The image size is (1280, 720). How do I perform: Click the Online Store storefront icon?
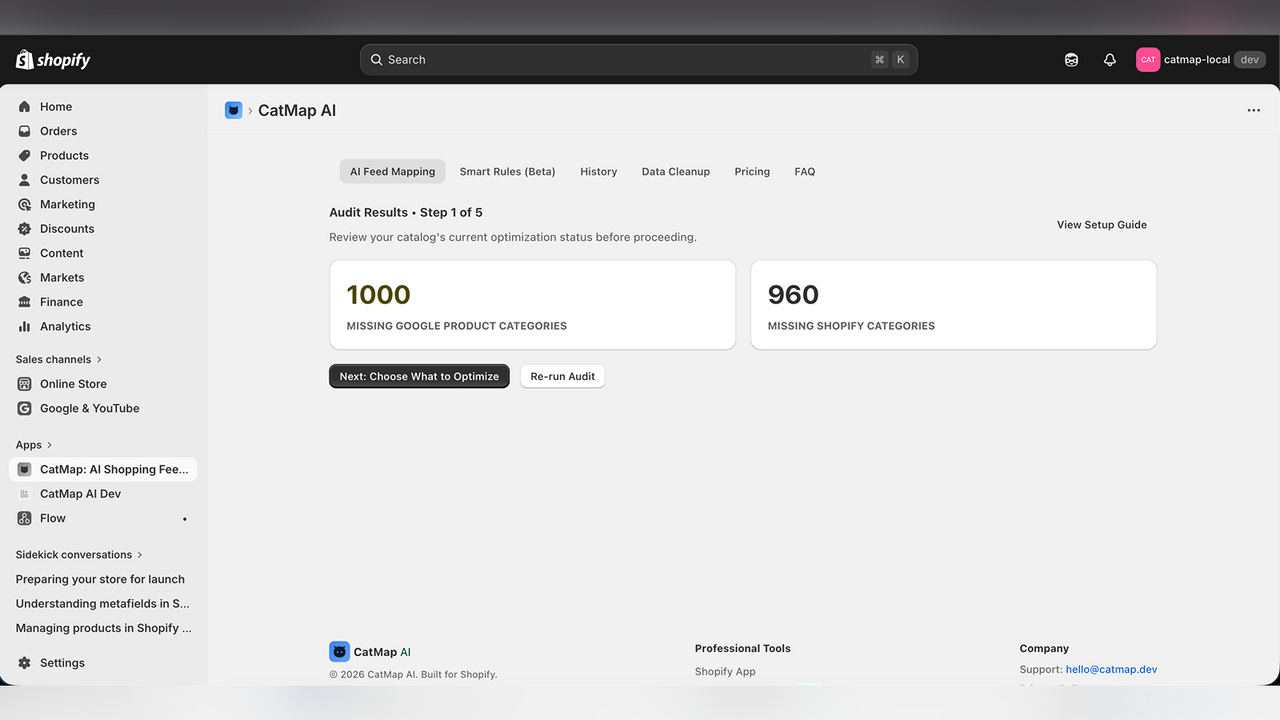coord(25,384)
